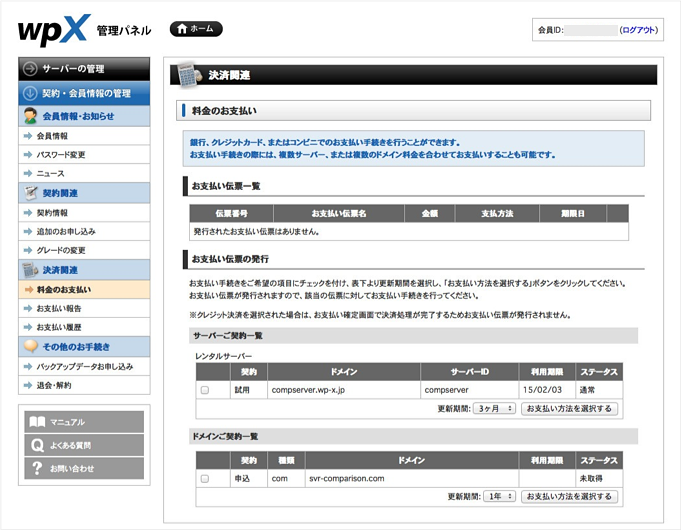
Task: Open ニュース menu item
Action: pyautogui.click(x=84, y=173)
